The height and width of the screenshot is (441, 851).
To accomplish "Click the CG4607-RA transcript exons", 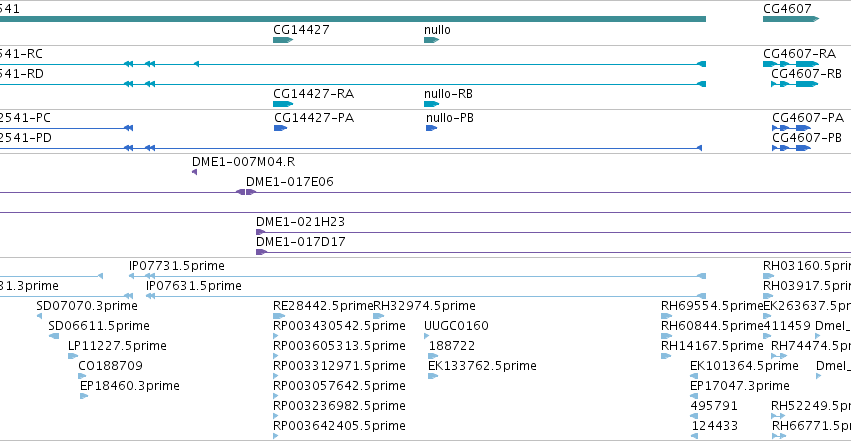I will pos(791,64).
